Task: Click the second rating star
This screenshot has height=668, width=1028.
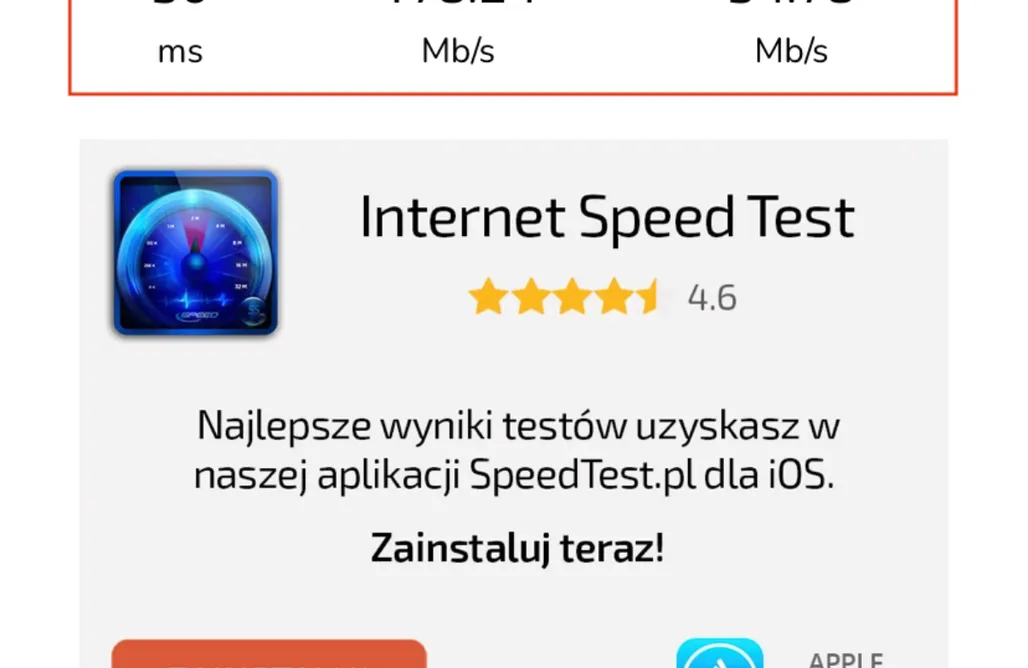Action: coord(530,296)
